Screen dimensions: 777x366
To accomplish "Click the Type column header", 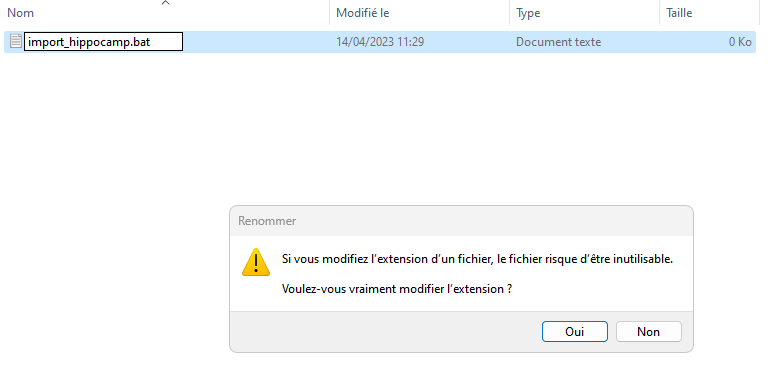I will click(x=528, y=13).
